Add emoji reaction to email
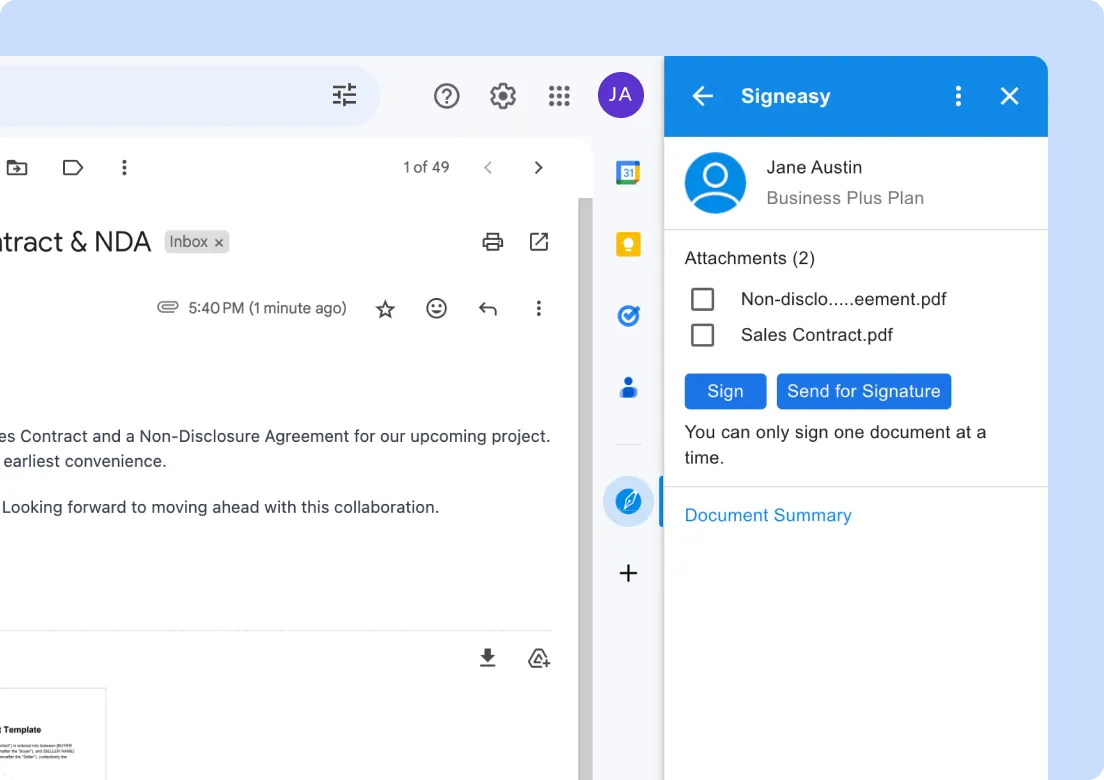The height and width of the screenshot is (780, 1104). [x=437, y=308]
